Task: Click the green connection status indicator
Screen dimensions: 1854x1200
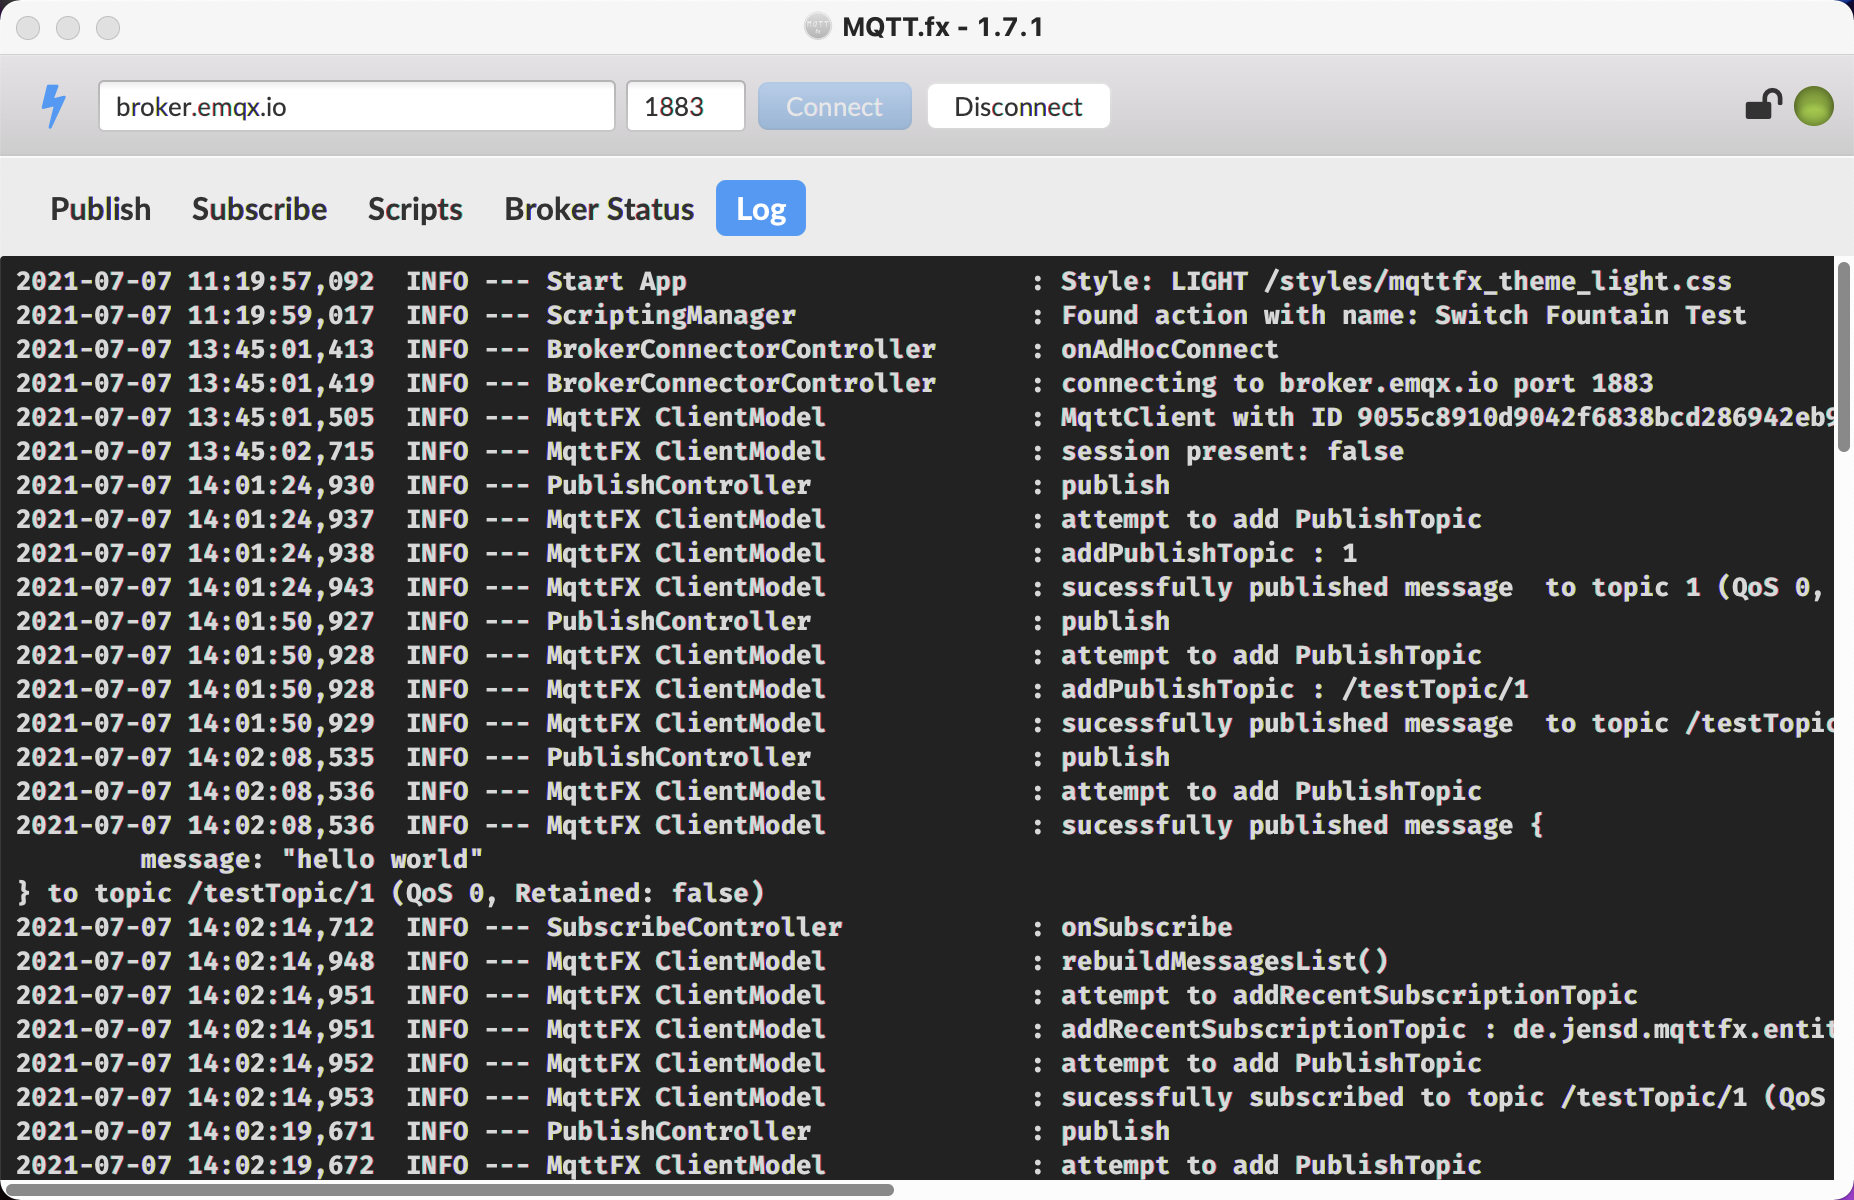Action: coord(1814,106)
